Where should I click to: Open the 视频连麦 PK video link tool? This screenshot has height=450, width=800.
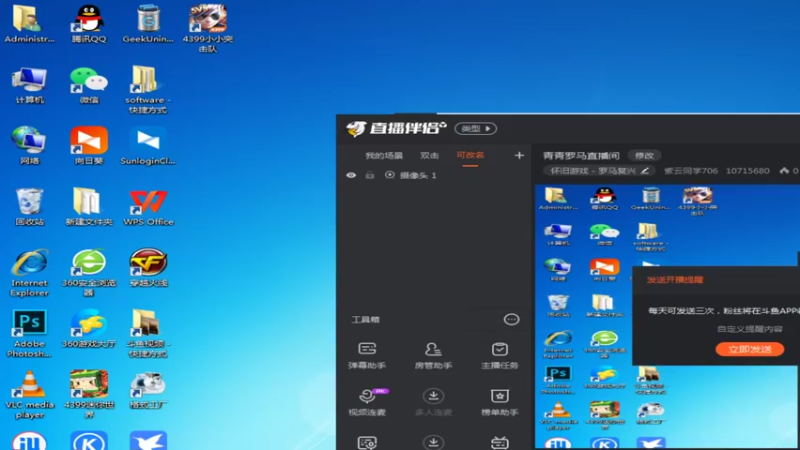coord(367,402)
